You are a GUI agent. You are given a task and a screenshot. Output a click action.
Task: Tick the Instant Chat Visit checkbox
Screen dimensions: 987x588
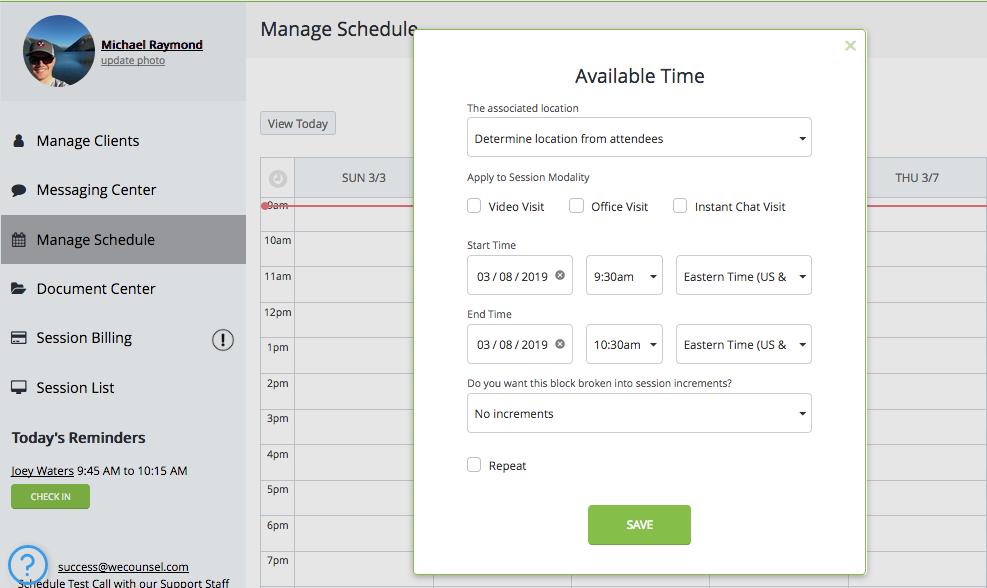tap(680, 206)
